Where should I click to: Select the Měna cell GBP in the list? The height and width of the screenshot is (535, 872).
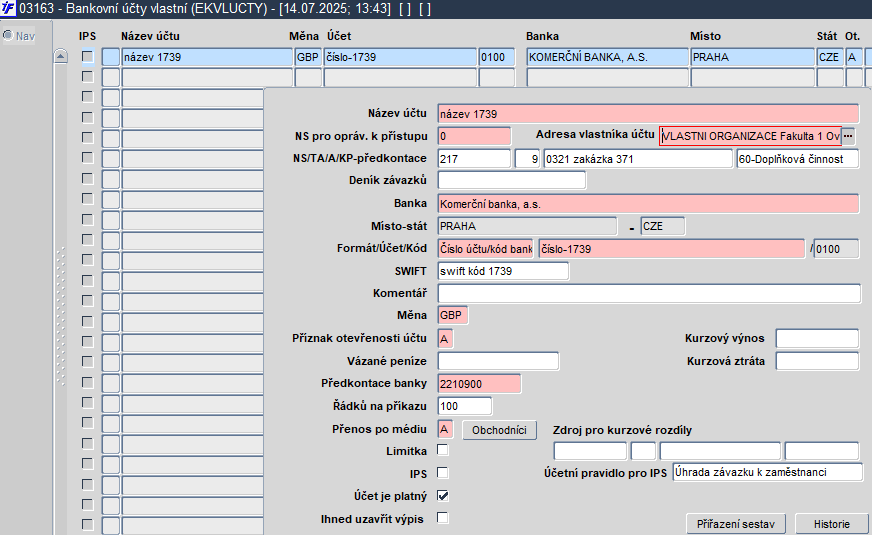tap(308, 57)
